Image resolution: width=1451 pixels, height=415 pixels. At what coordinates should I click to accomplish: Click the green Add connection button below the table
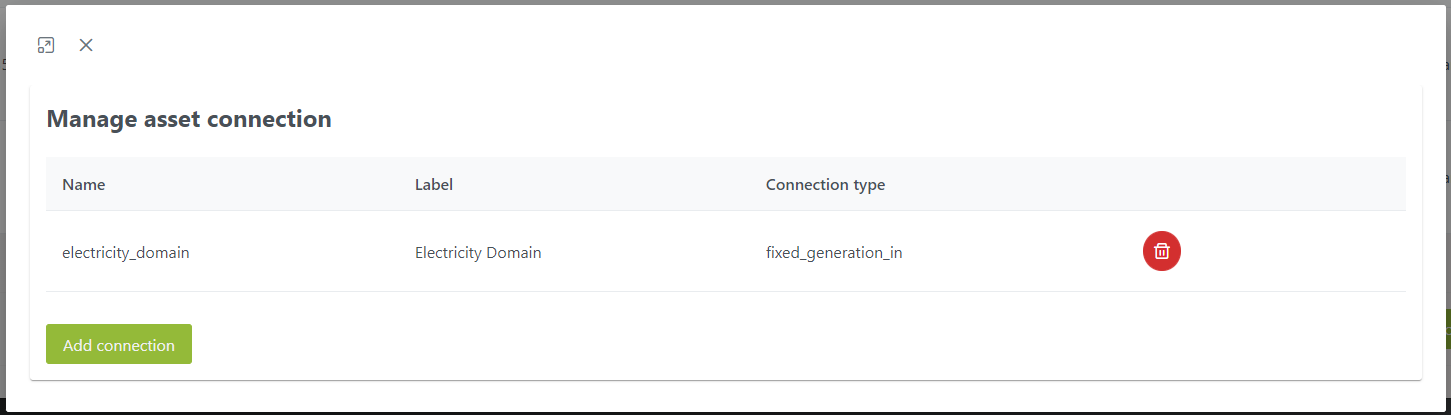coord(119,344)
